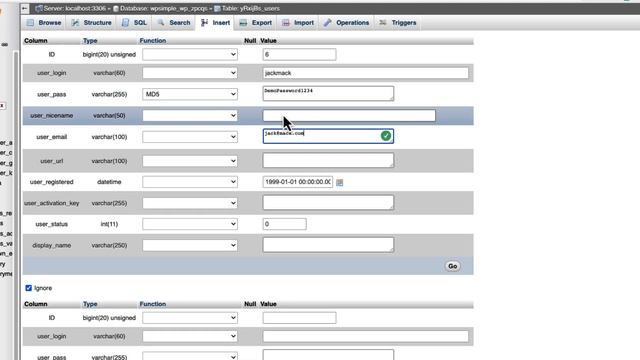Viewport: 640px width, 360px height.
Task: Open the Import tab
Action: [298, 23]
